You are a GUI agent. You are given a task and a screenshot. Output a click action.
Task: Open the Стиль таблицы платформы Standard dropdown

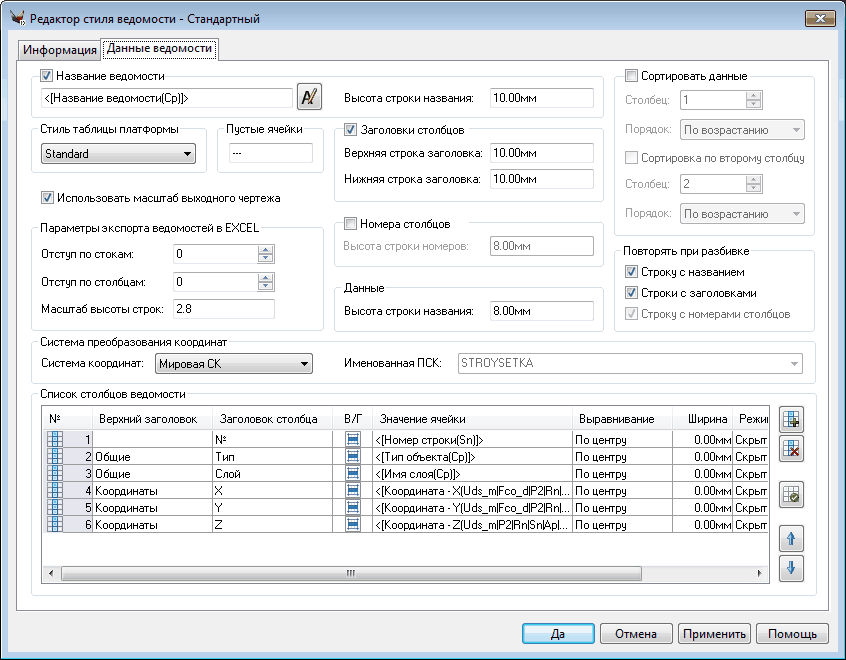[118, 154]
